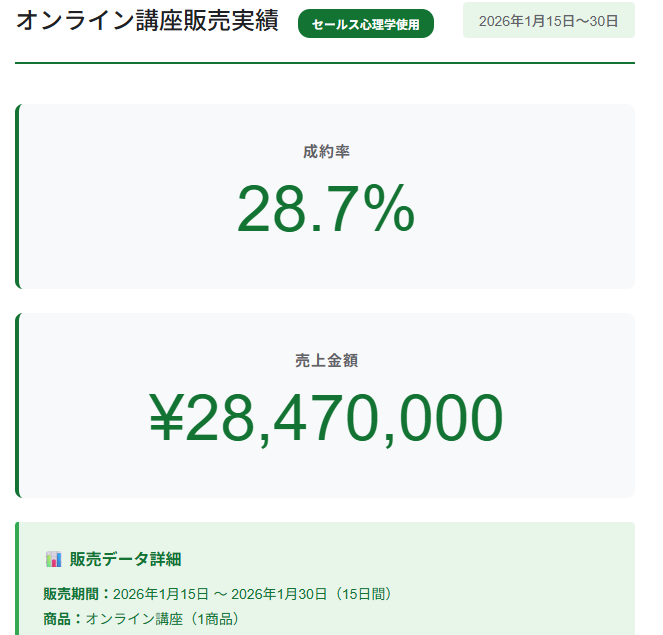Click the green left border of 成約率 card
Image resolution: width=663 pixels, height=635 pixels.
17,197
